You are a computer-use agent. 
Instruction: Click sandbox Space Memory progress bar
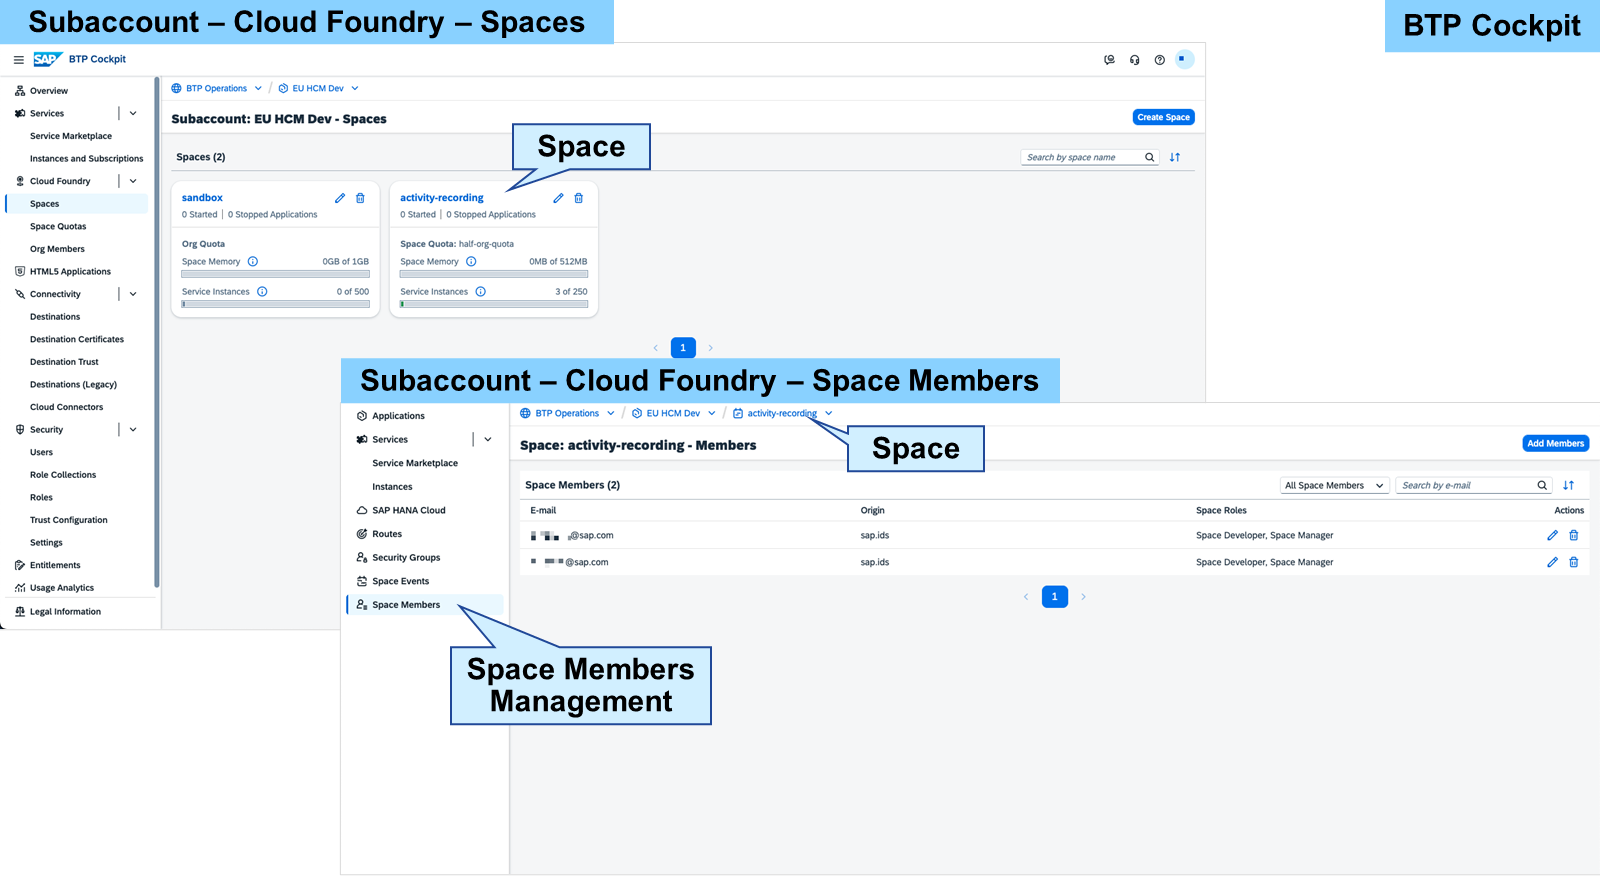276,274
